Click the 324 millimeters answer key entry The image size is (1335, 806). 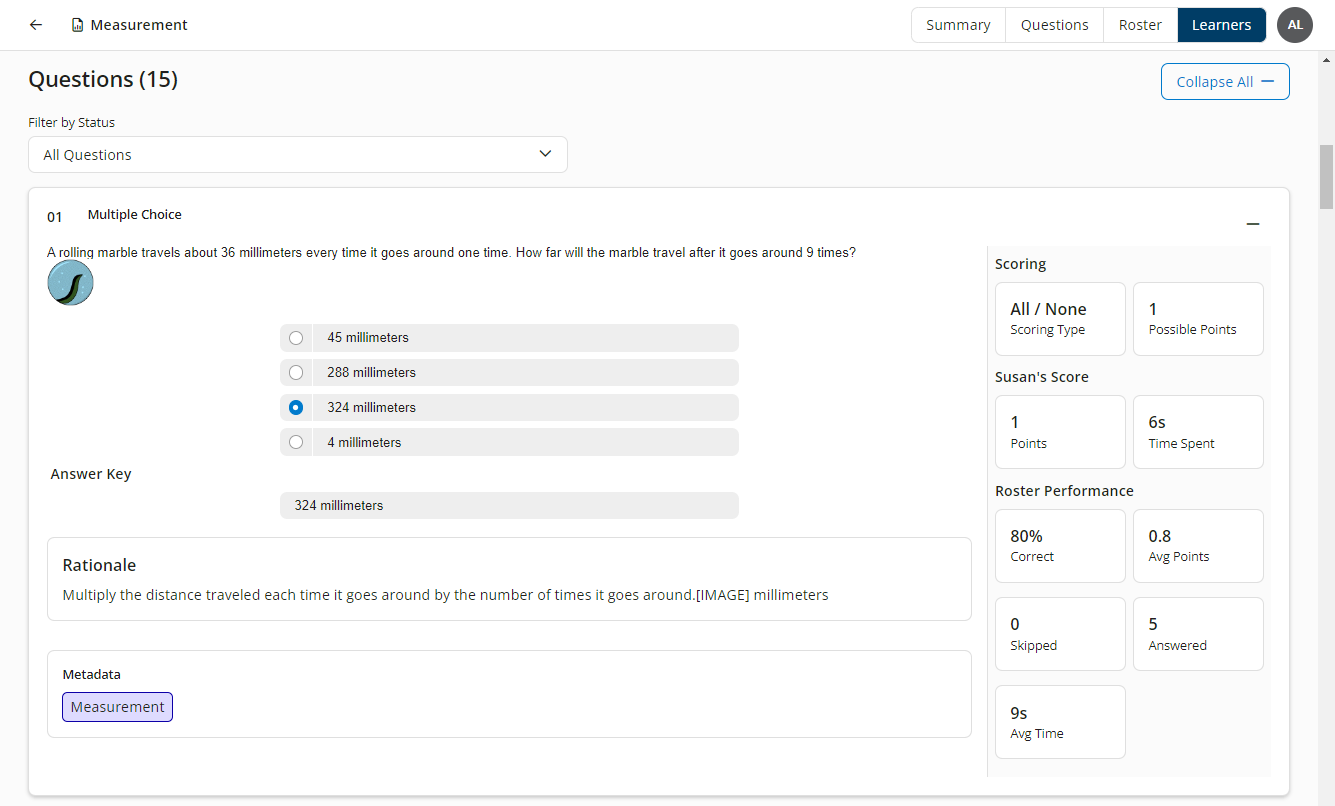click(509, 505)
